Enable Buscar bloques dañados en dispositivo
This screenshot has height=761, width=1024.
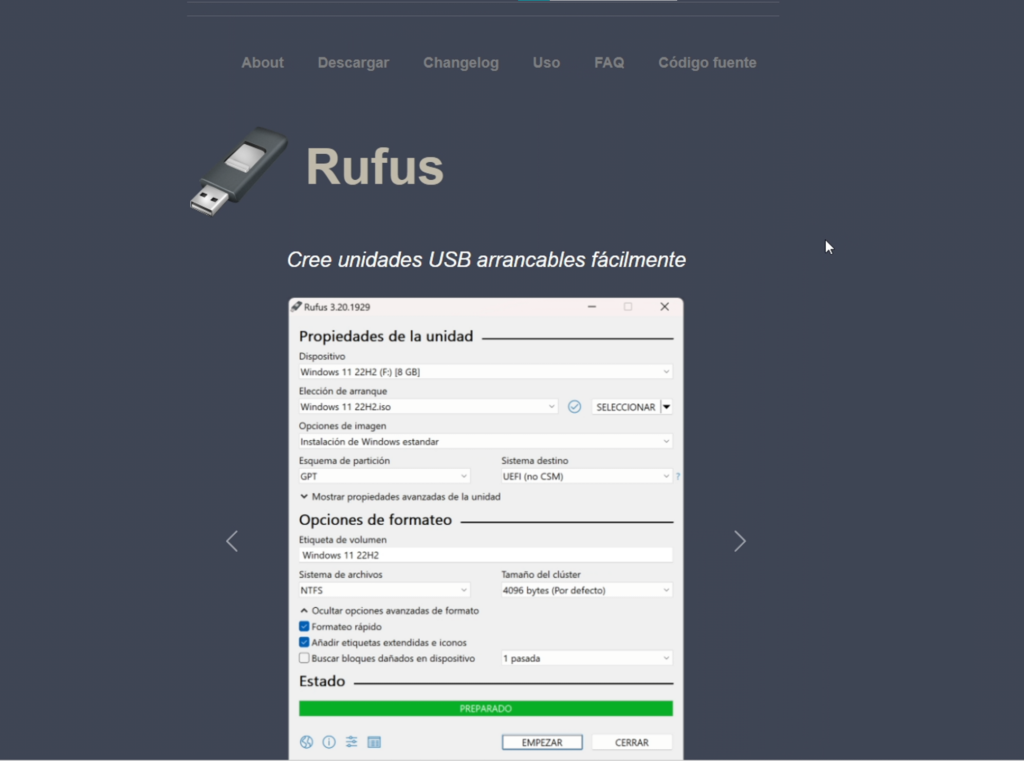coord(304,658)
